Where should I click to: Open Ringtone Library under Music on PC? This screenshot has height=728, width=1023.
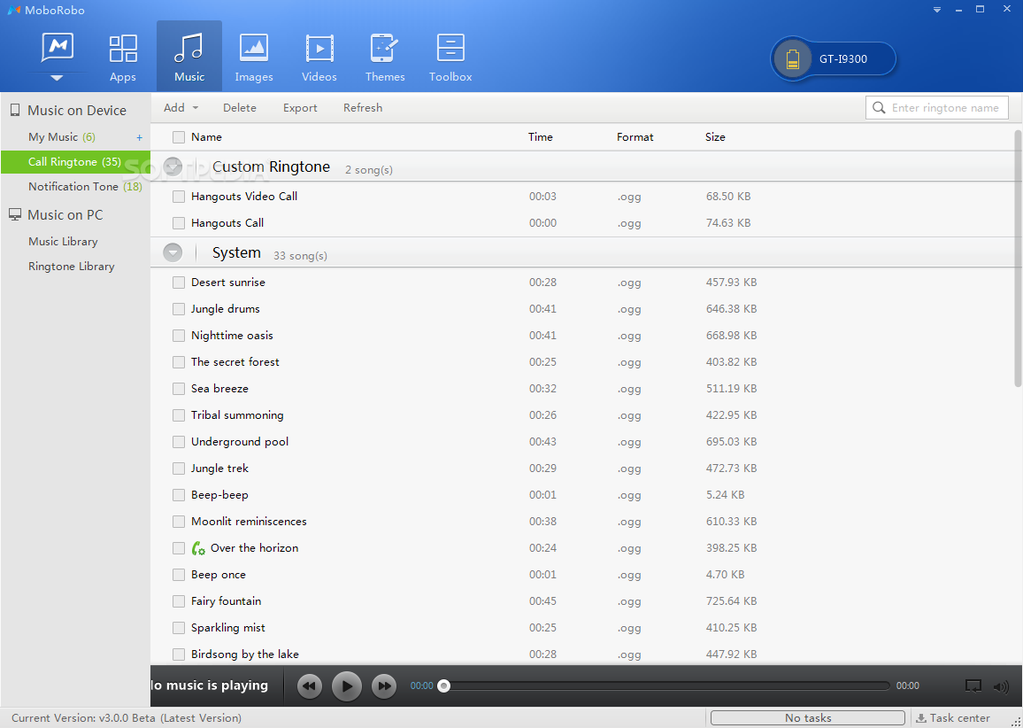click(71, 267)
